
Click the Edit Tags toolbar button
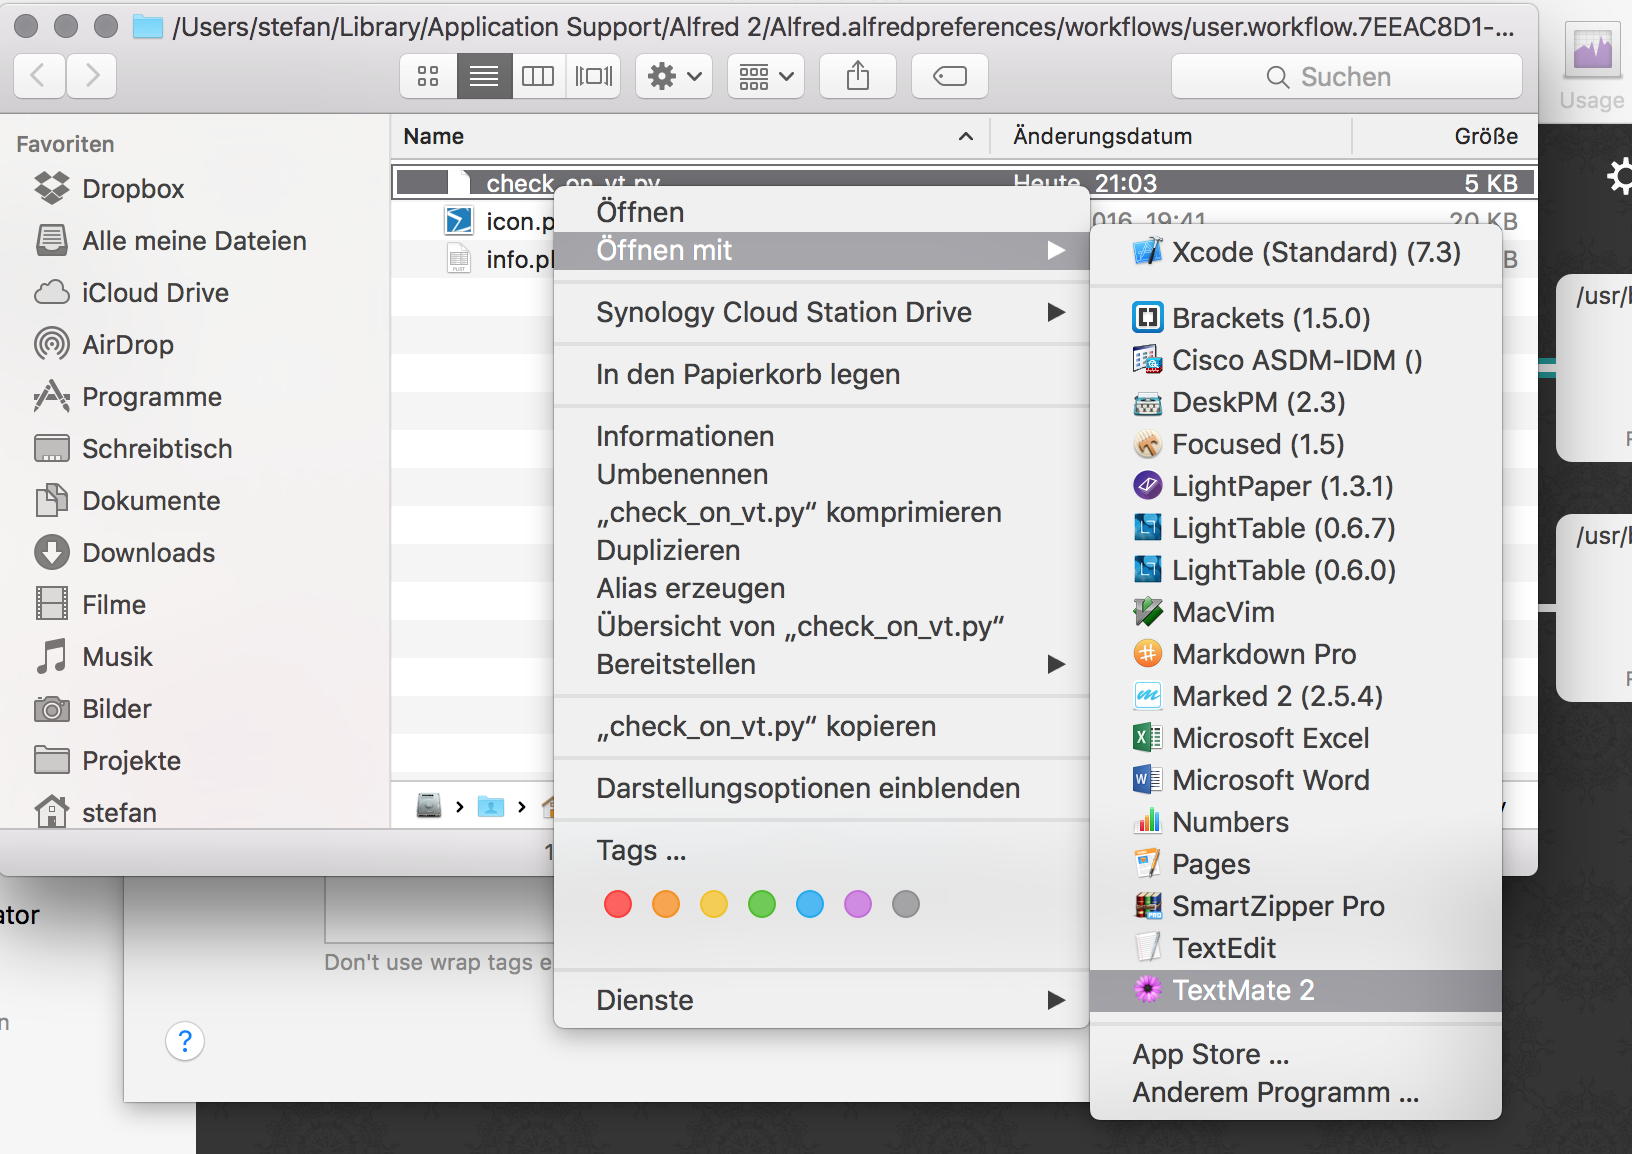(x=950, y=76)
